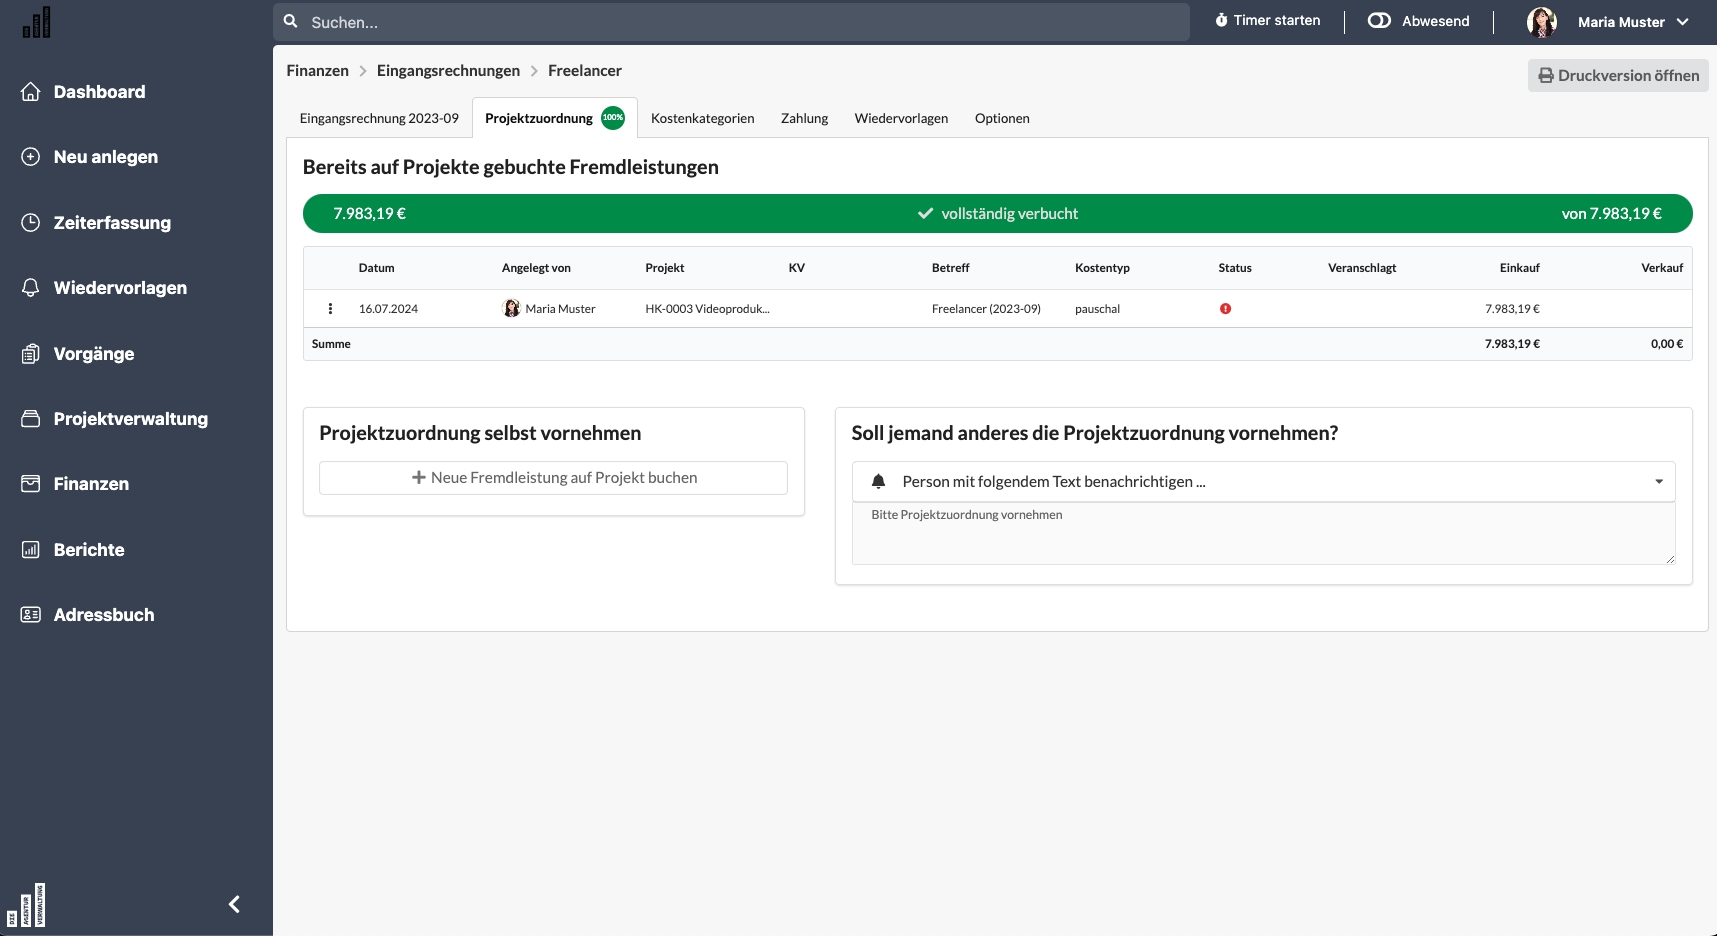
Task: Click the red status warning icon
Action: 1225,309
